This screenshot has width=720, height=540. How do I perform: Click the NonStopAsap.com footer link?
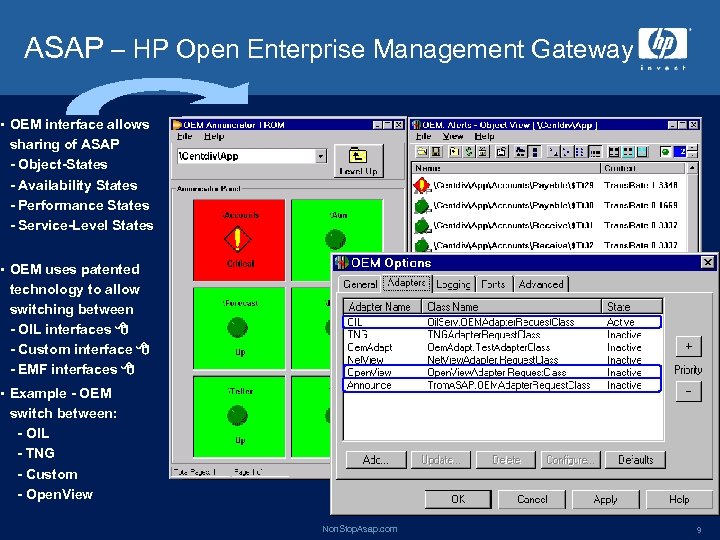pyautogui.click(x=360, y=529)
